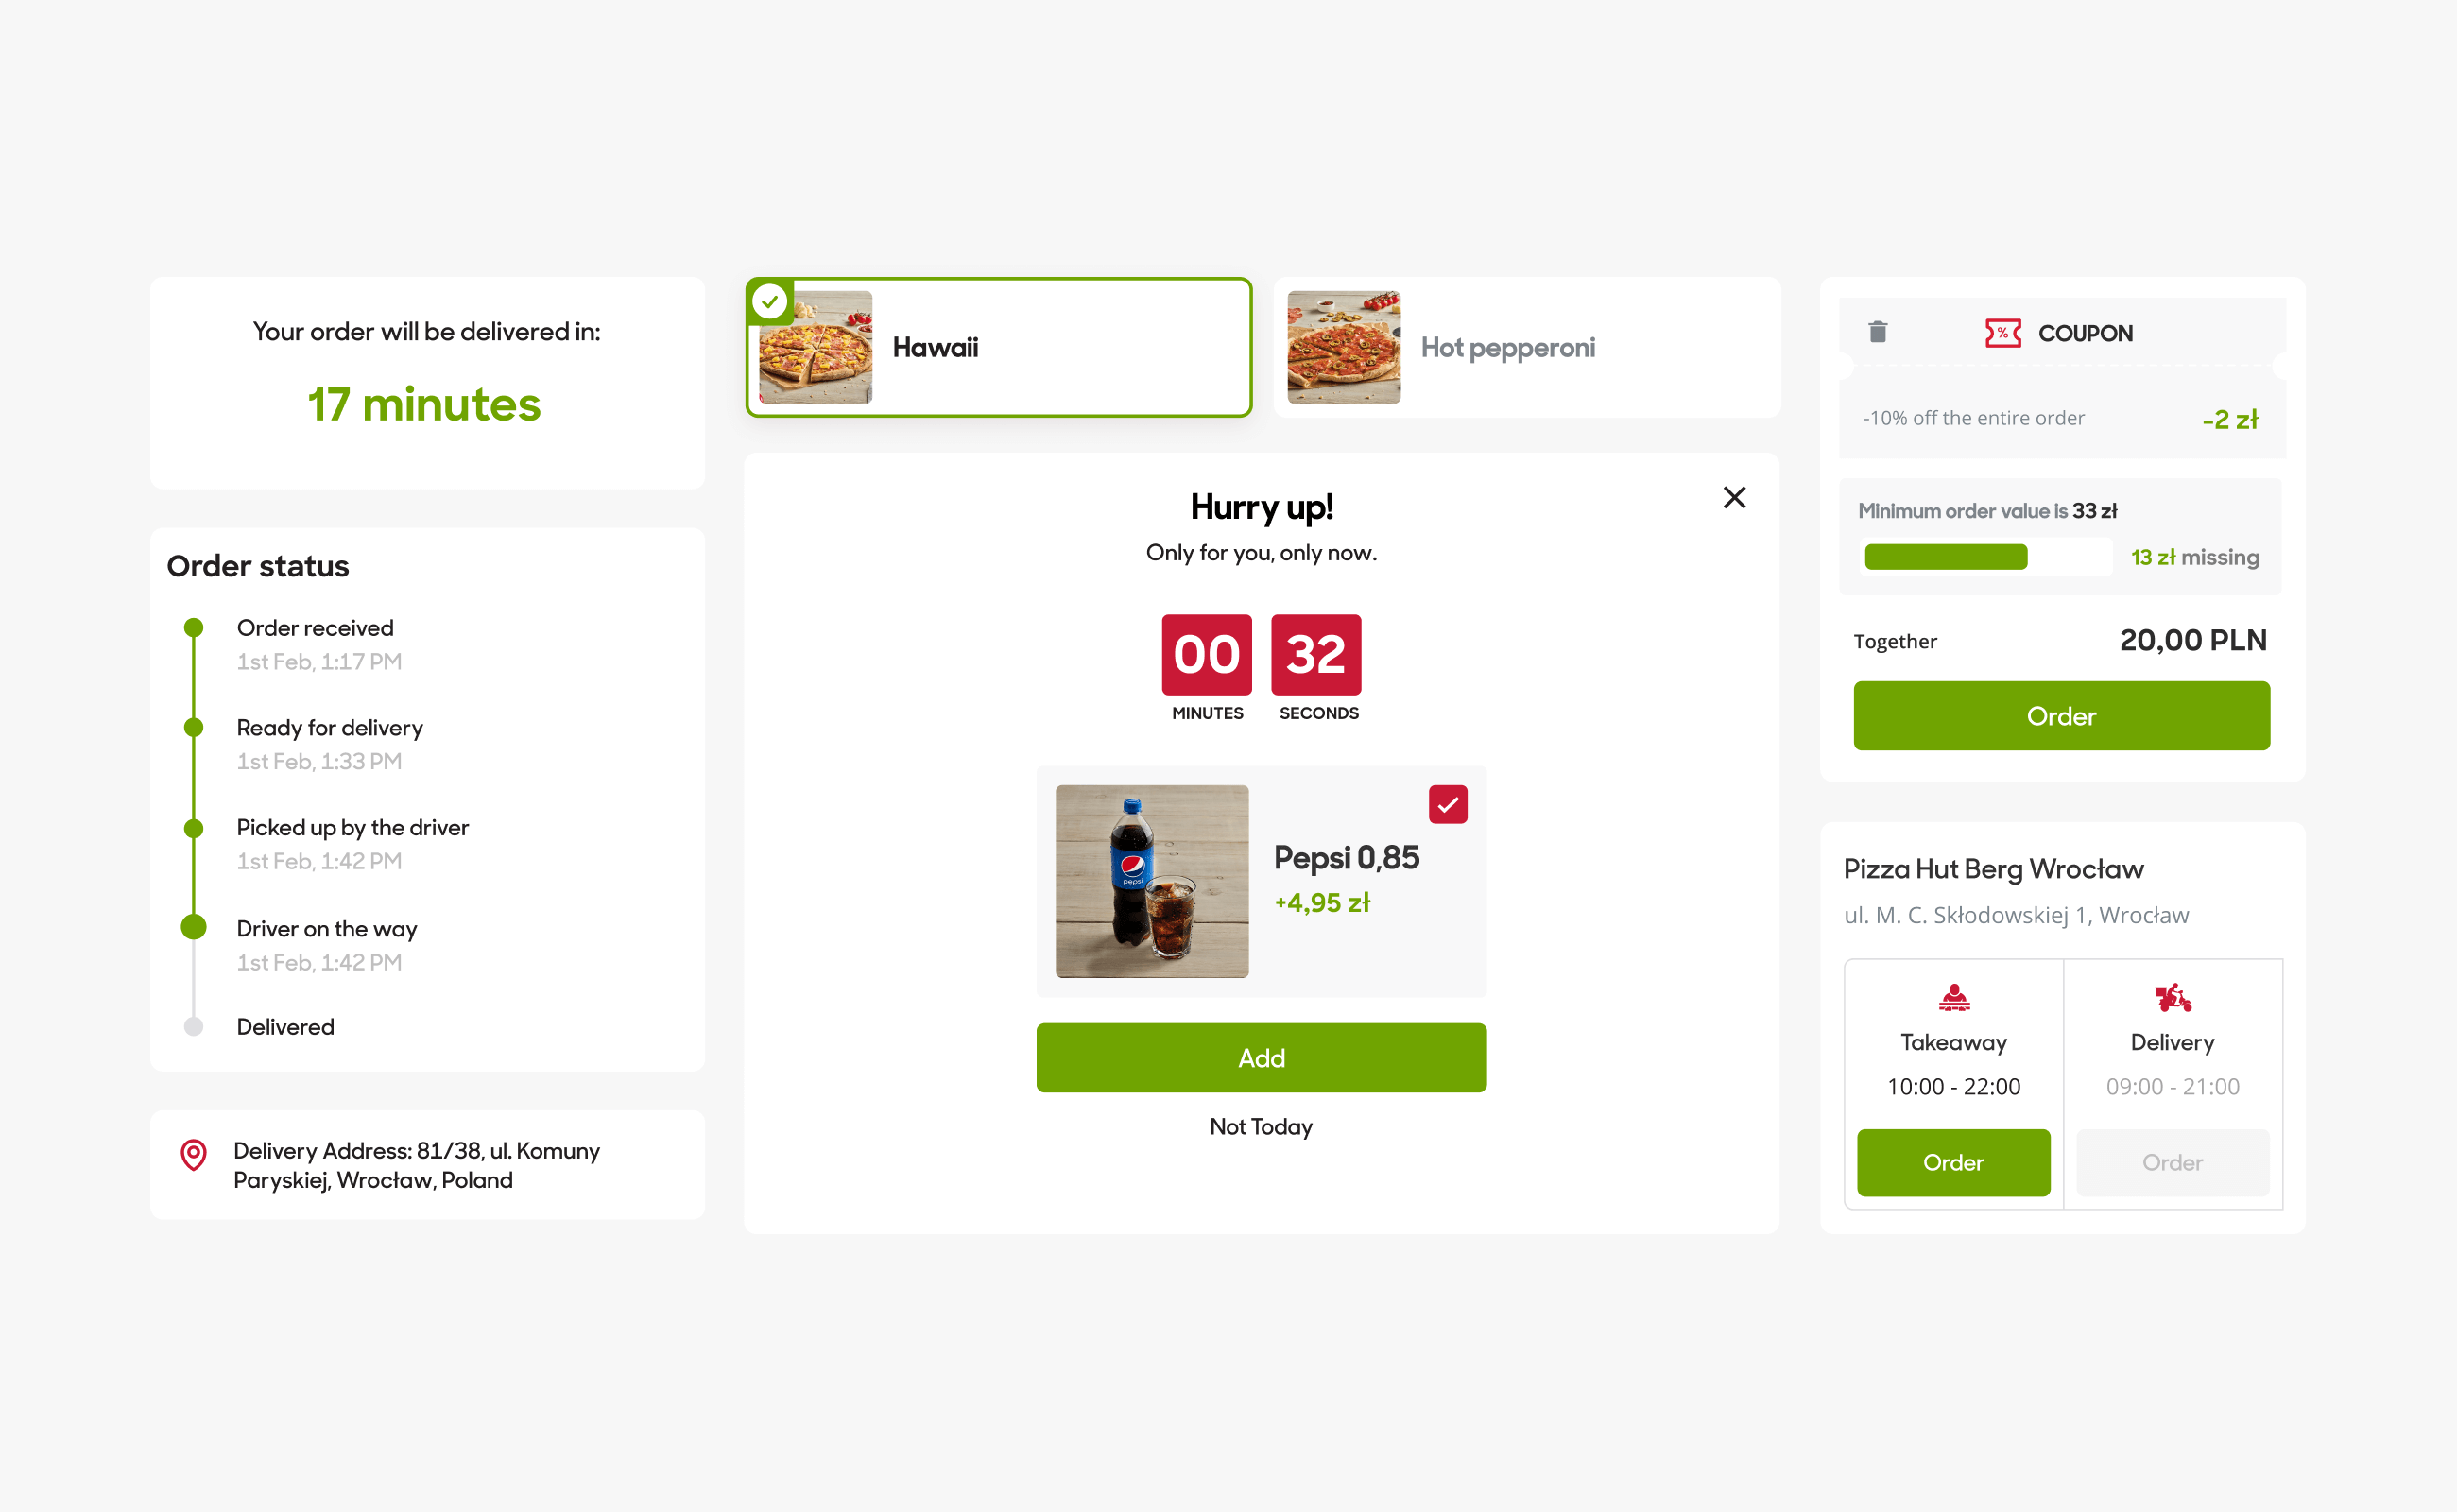Open the Pepsi bottle product image
Image resolution: width=2457 pixels, height=1512 pixels.
click(x=1151, y=881)
